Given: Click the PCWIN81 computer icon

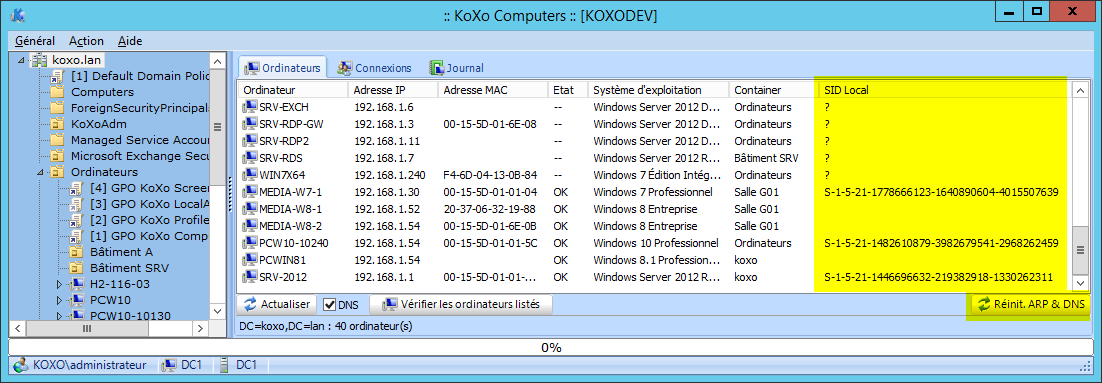Looking at the screenshot, I should [249, 260].
